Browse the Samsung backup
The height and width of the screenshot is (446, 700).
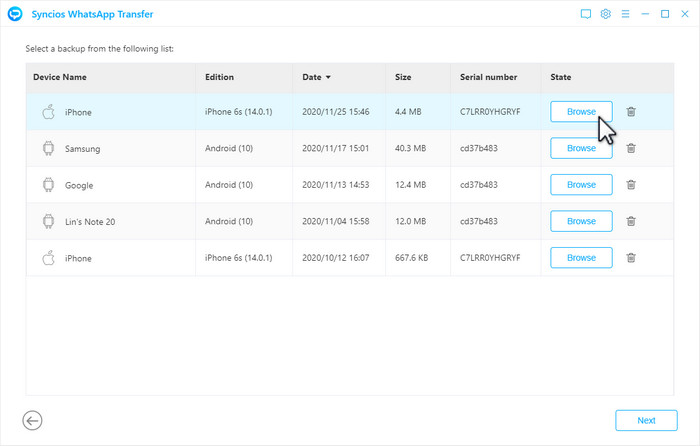[581, 148]
